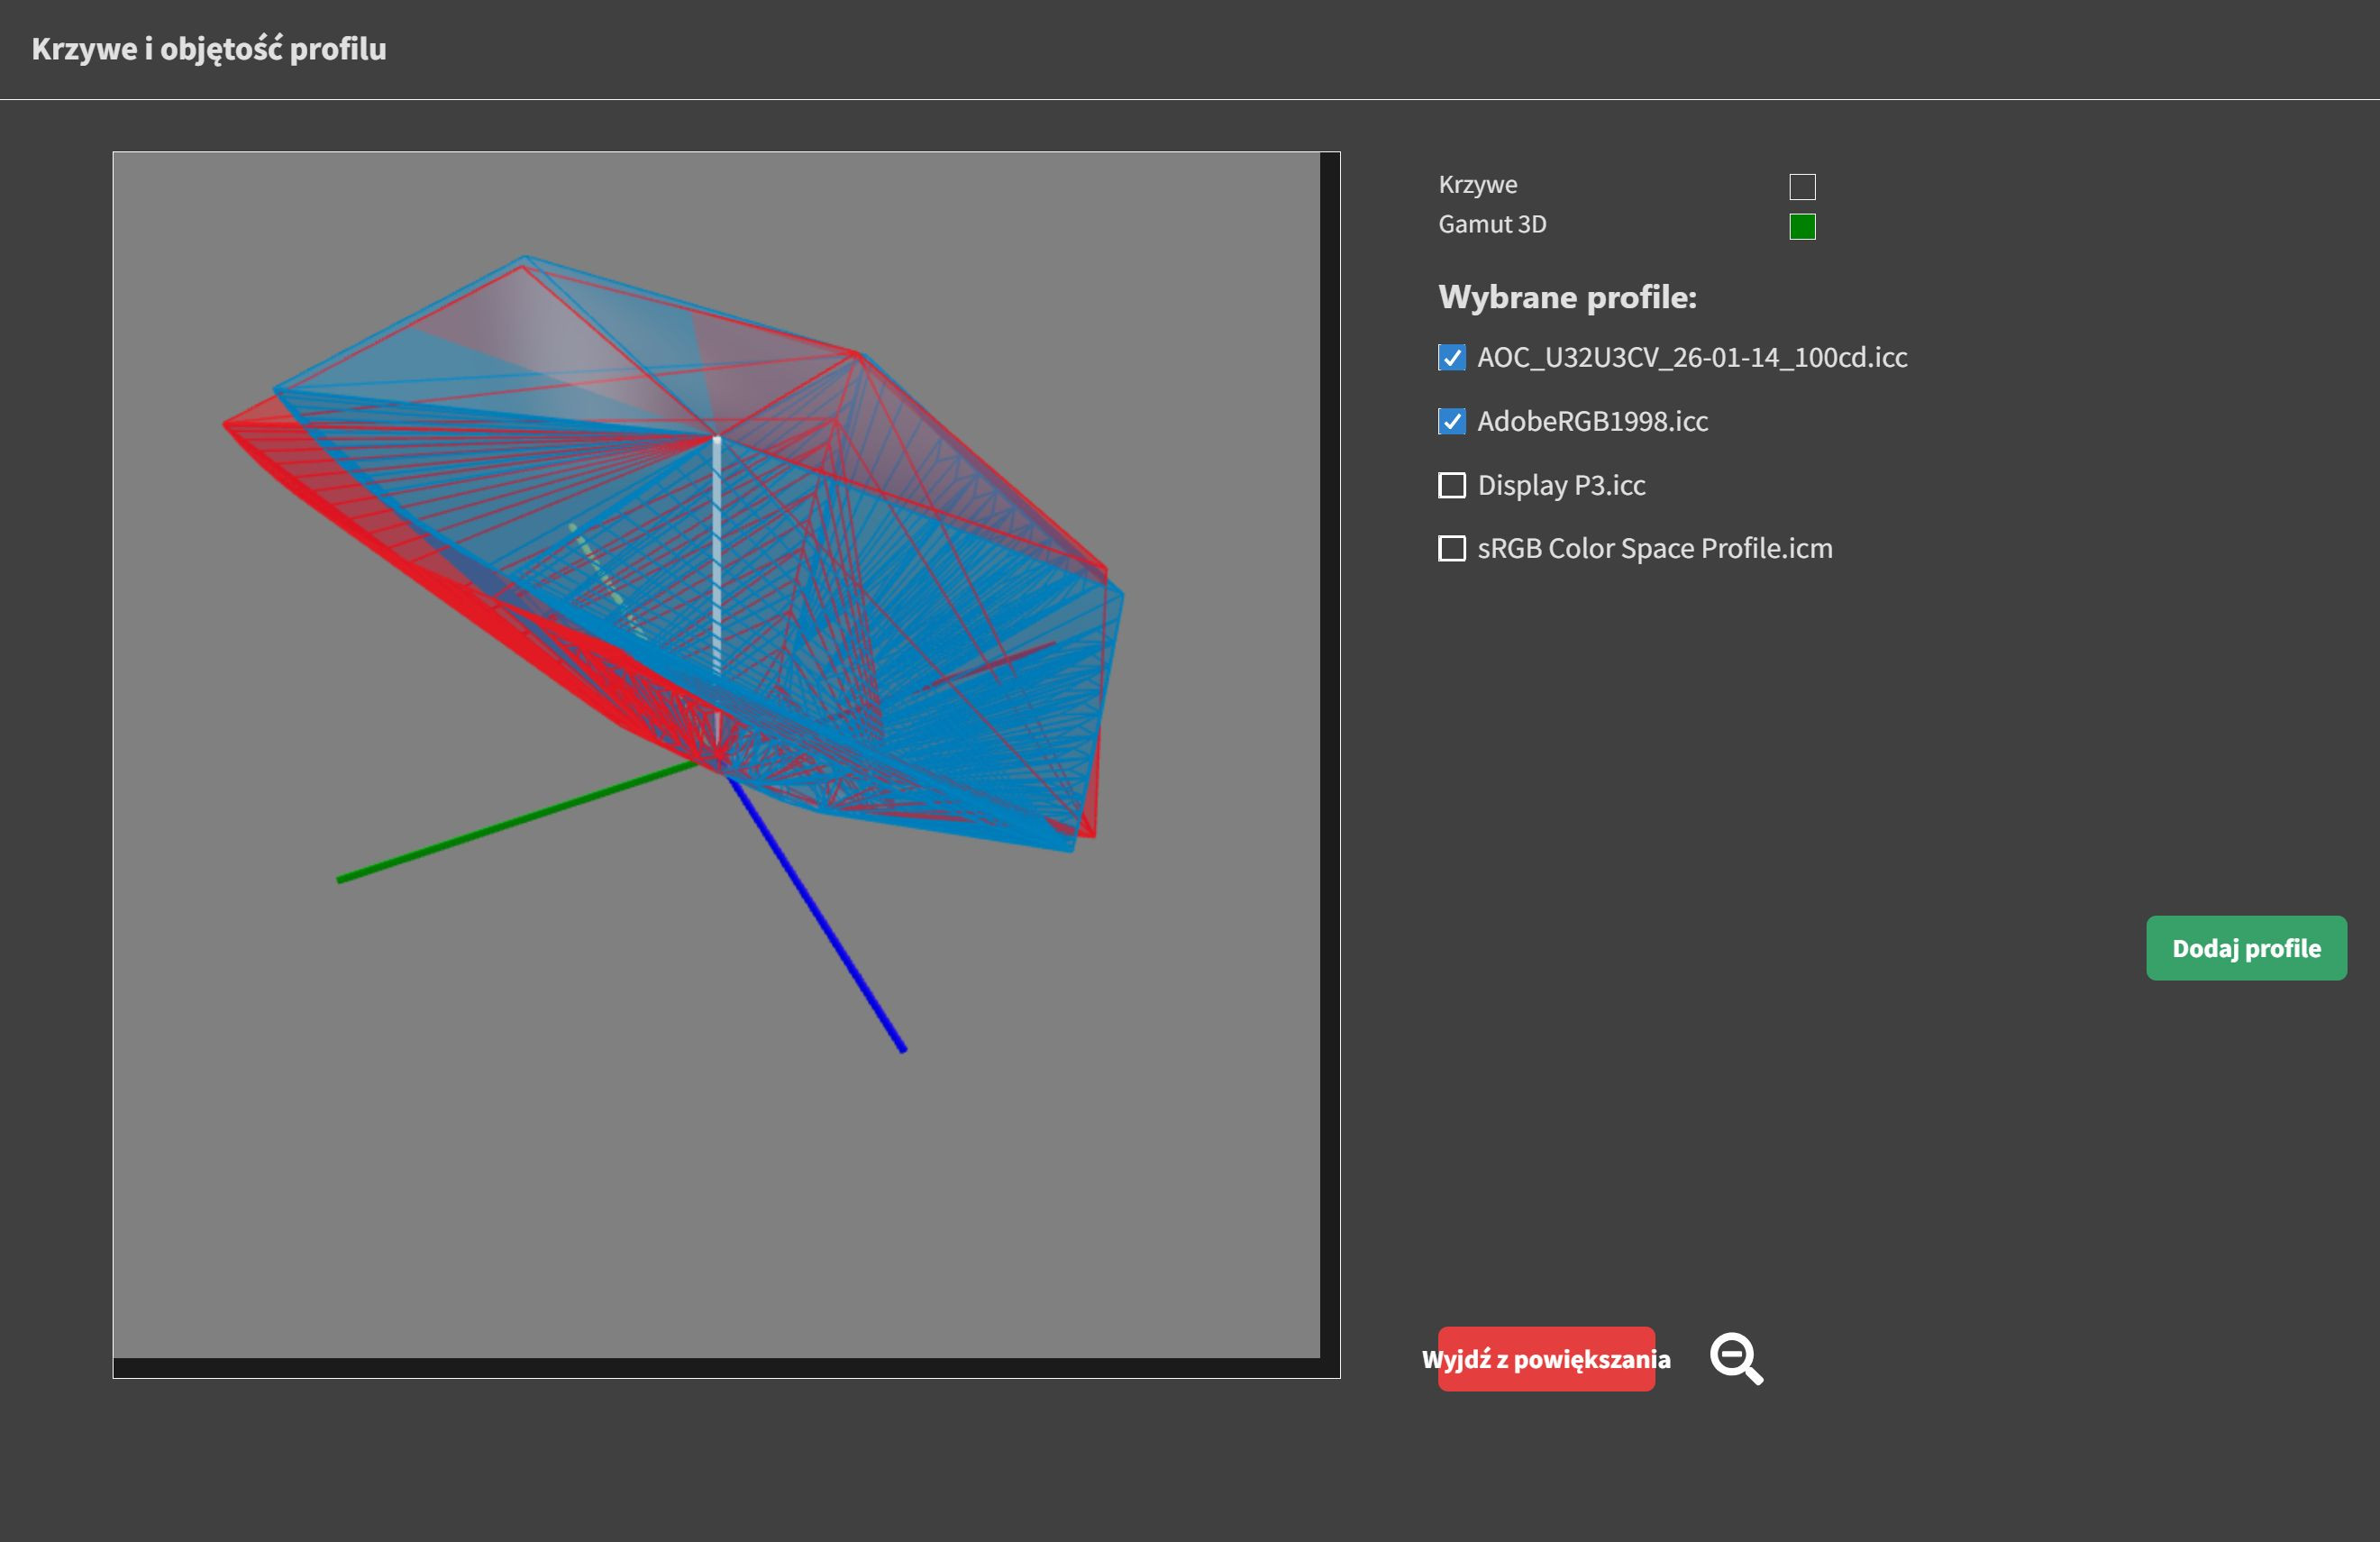
Task: Enable the sRGB Color Space Profile checkbox
Action: pyautogui.click(x=1451, y=549)
